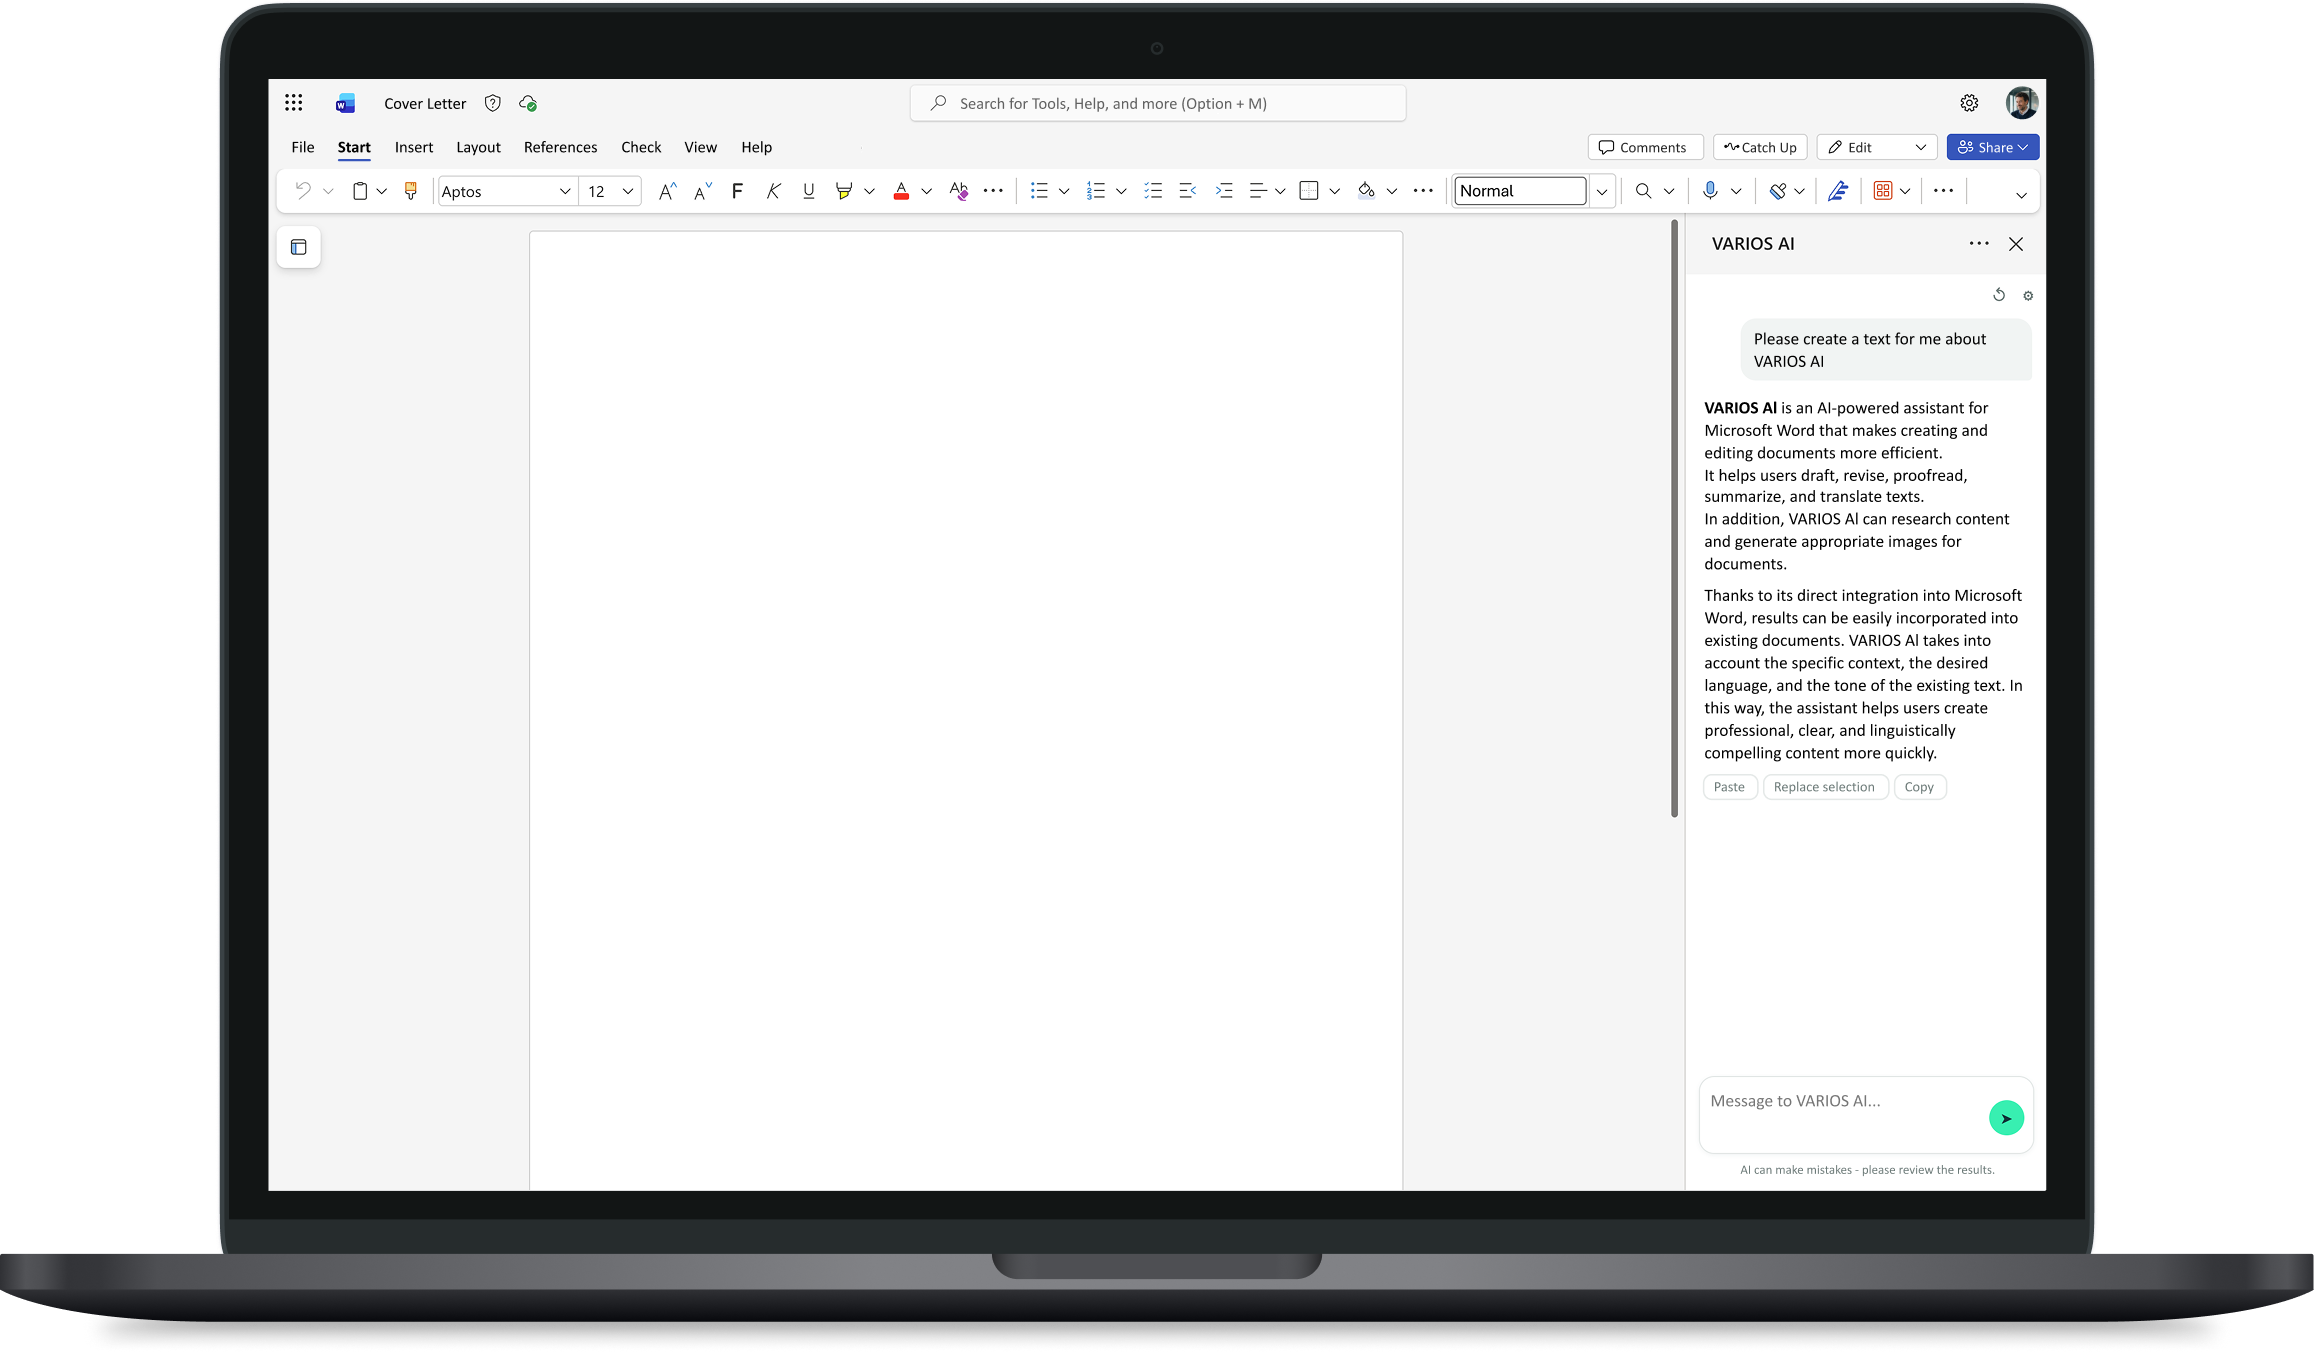
Task: Expand the highlight color options arrow
Action: 869,191
